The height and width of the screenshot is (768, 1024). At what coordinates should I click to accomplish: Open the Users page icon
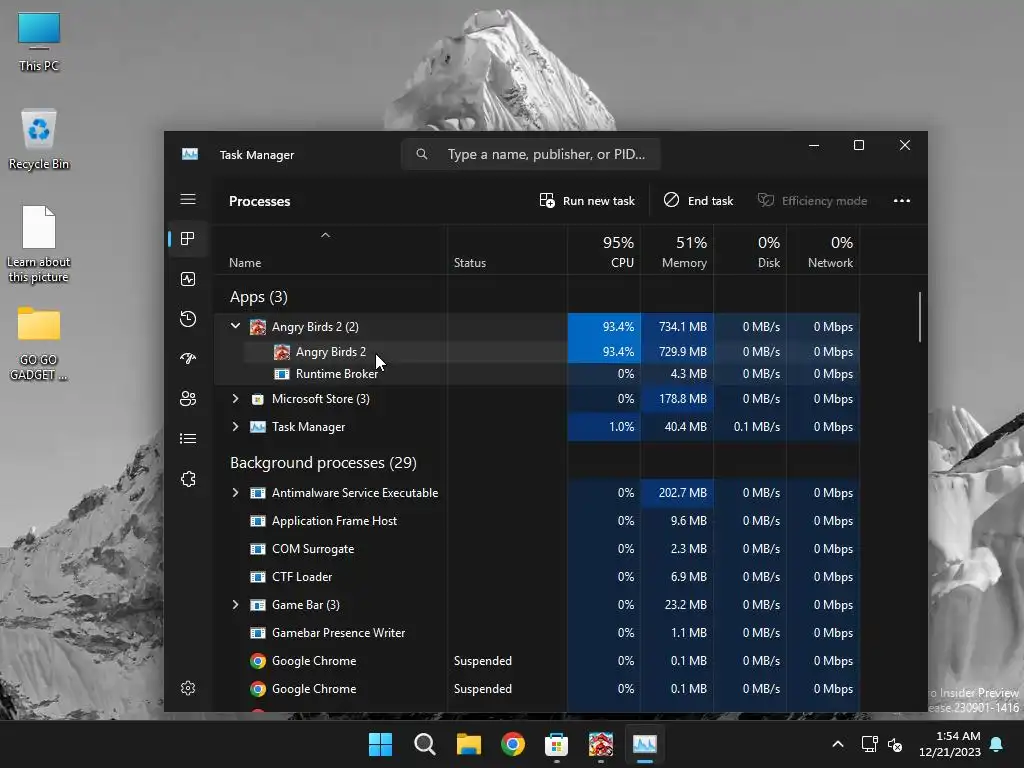coord(188,399)
